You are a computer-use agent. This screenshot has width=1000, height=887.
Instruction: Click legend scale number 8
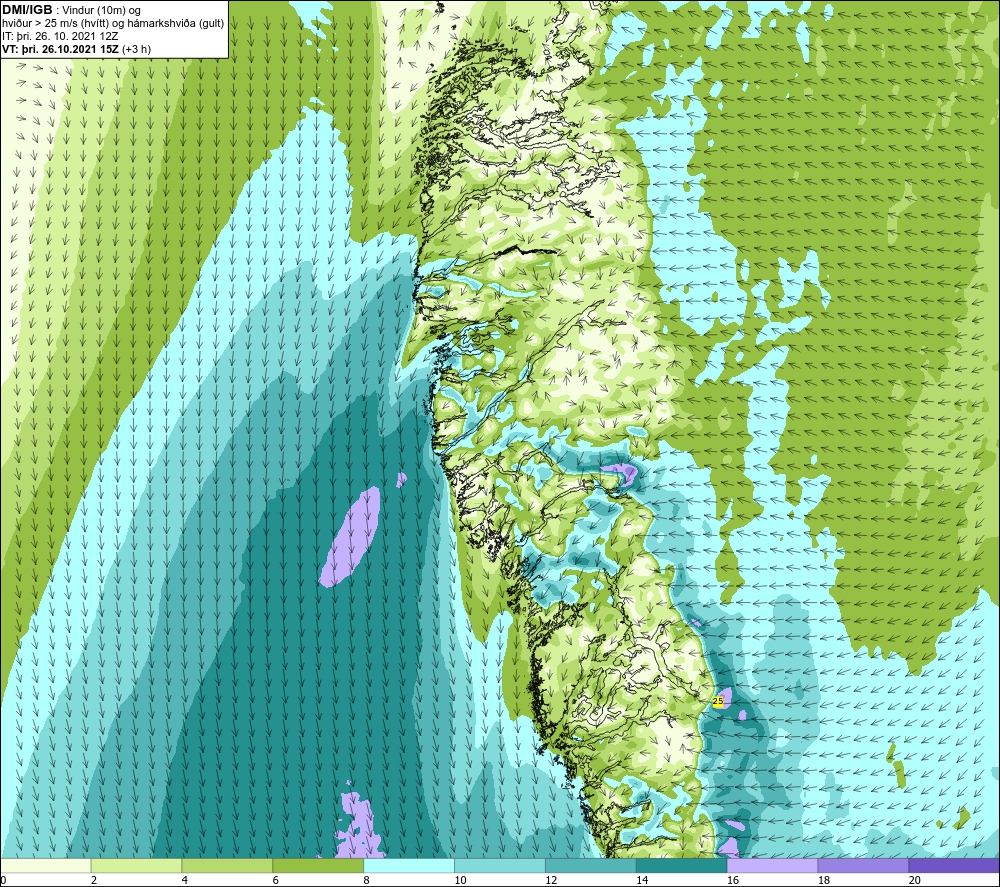click(367, 880)
